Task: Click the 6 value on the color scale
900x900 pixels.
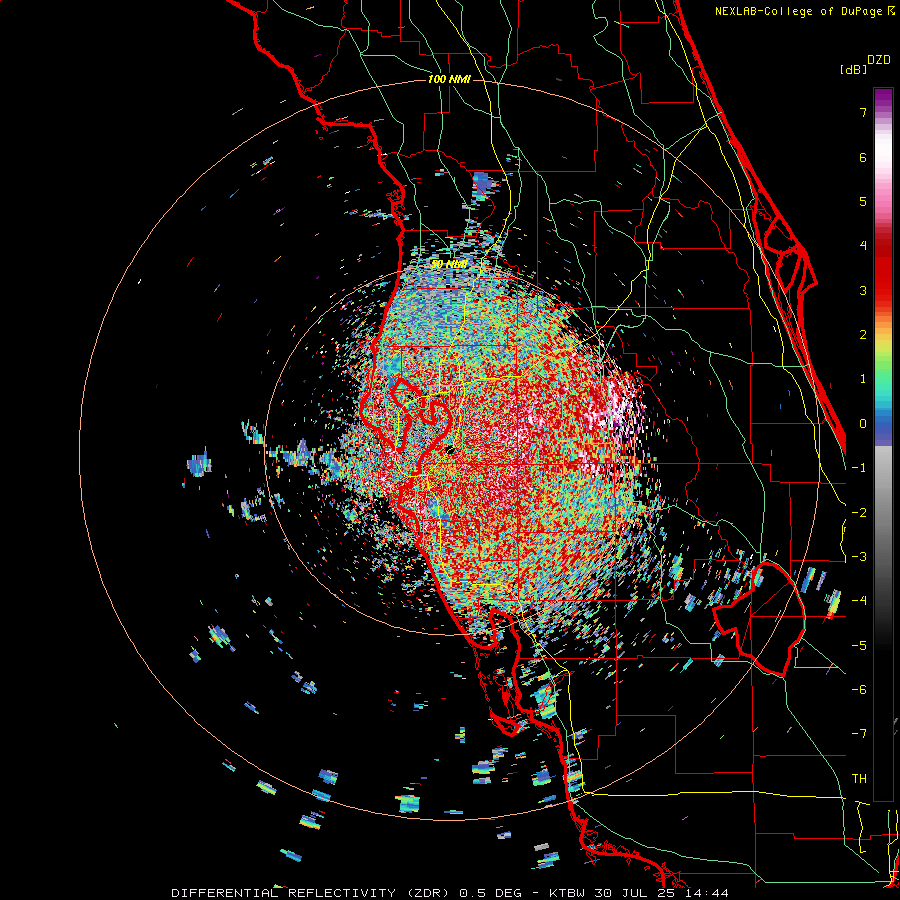Action: [863, 157]
